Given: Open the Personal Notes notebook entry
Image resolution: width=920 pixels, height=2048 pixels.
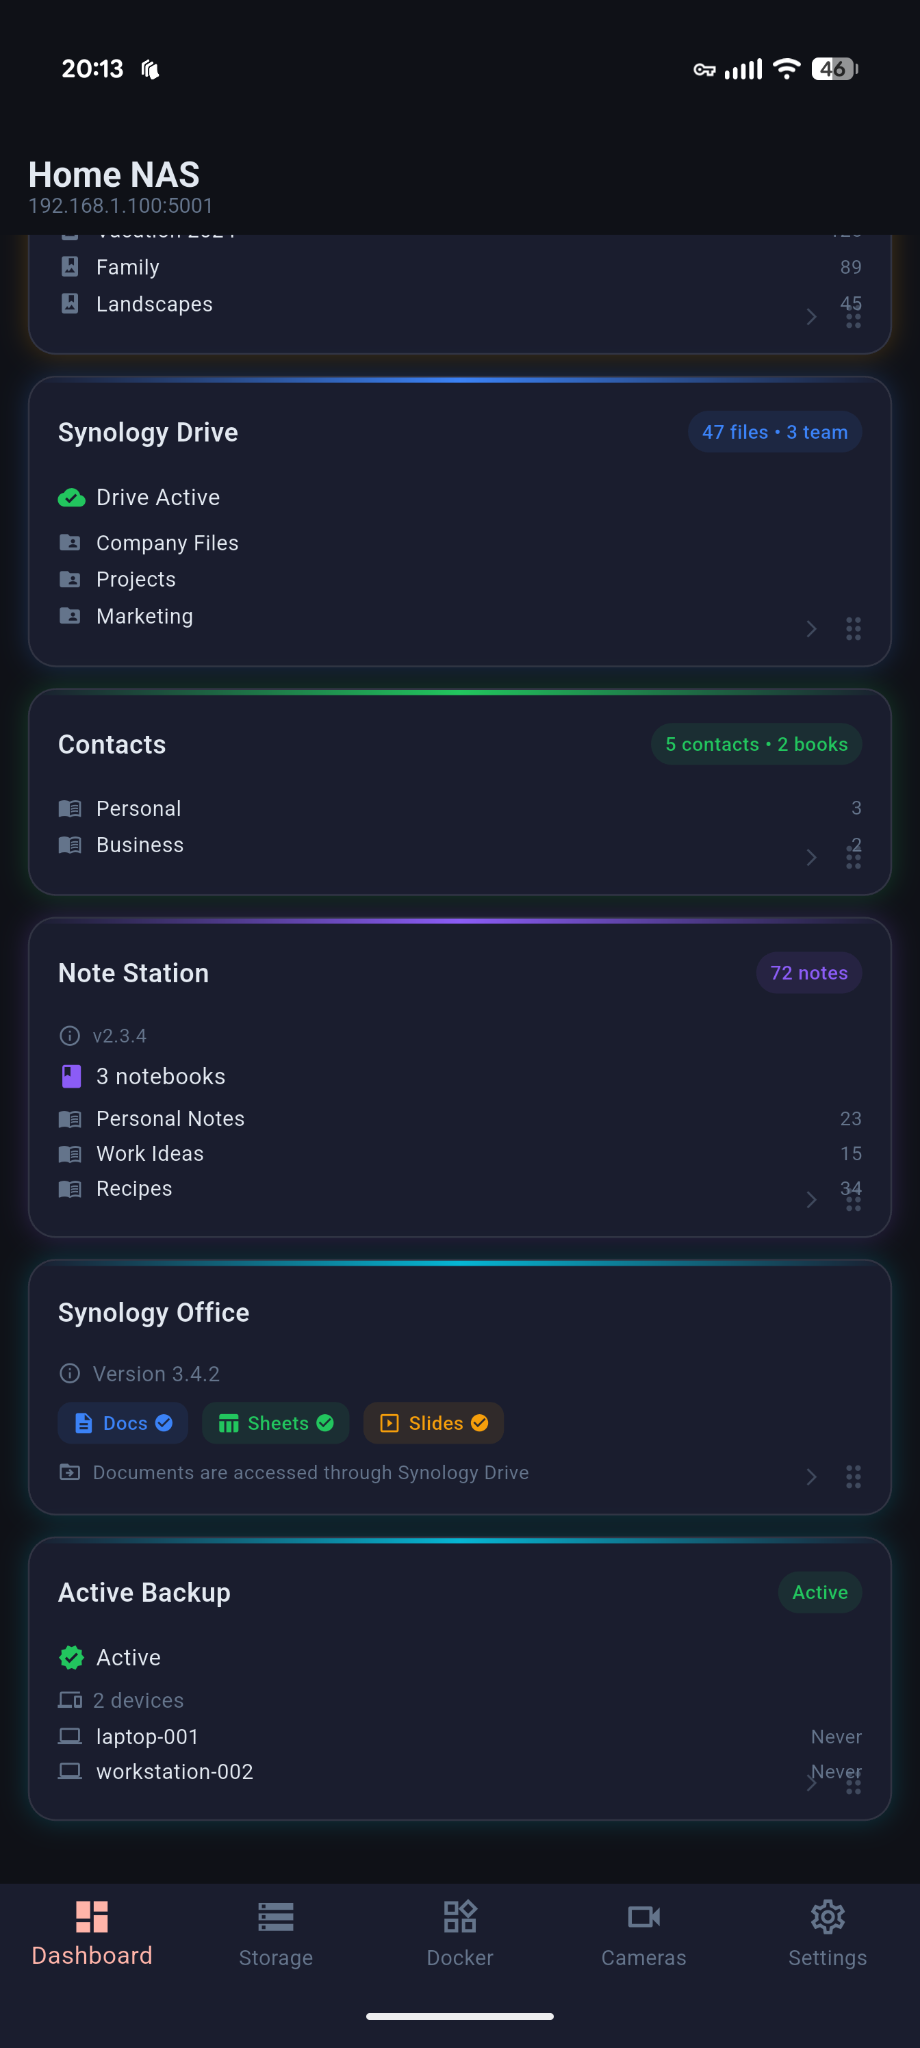Looking at the screenshot, I should (170, 1118).
